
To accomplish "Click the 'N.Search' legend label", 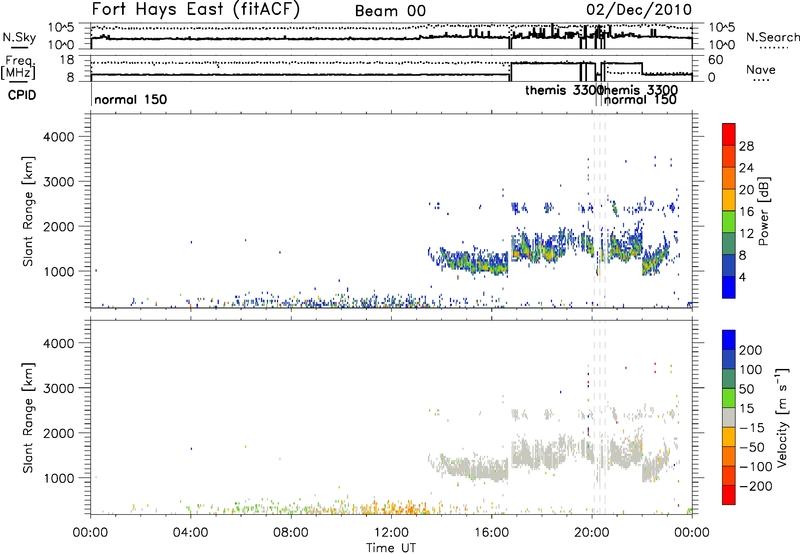I will (x=772, y=37).
